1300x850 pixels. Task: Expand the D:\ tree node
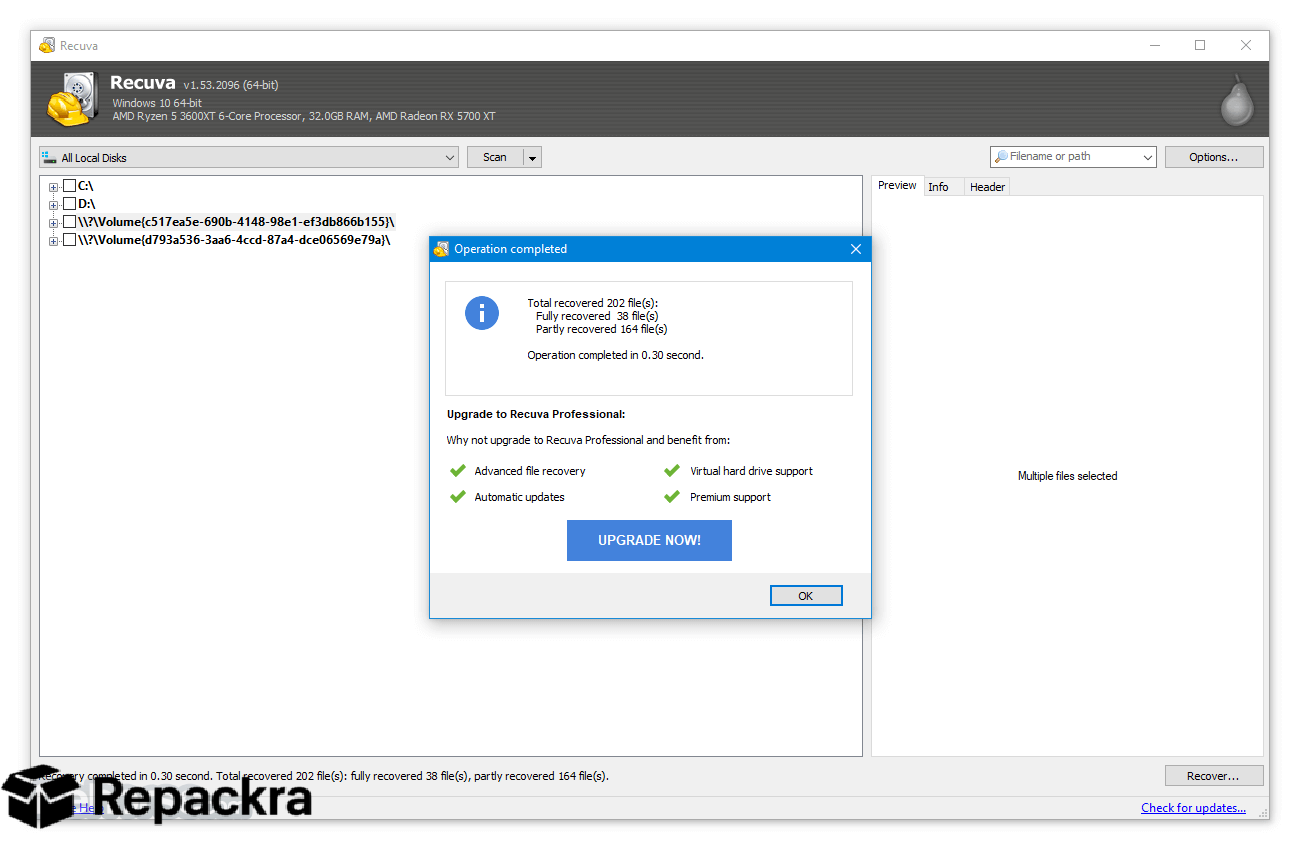tap(53, 205)
